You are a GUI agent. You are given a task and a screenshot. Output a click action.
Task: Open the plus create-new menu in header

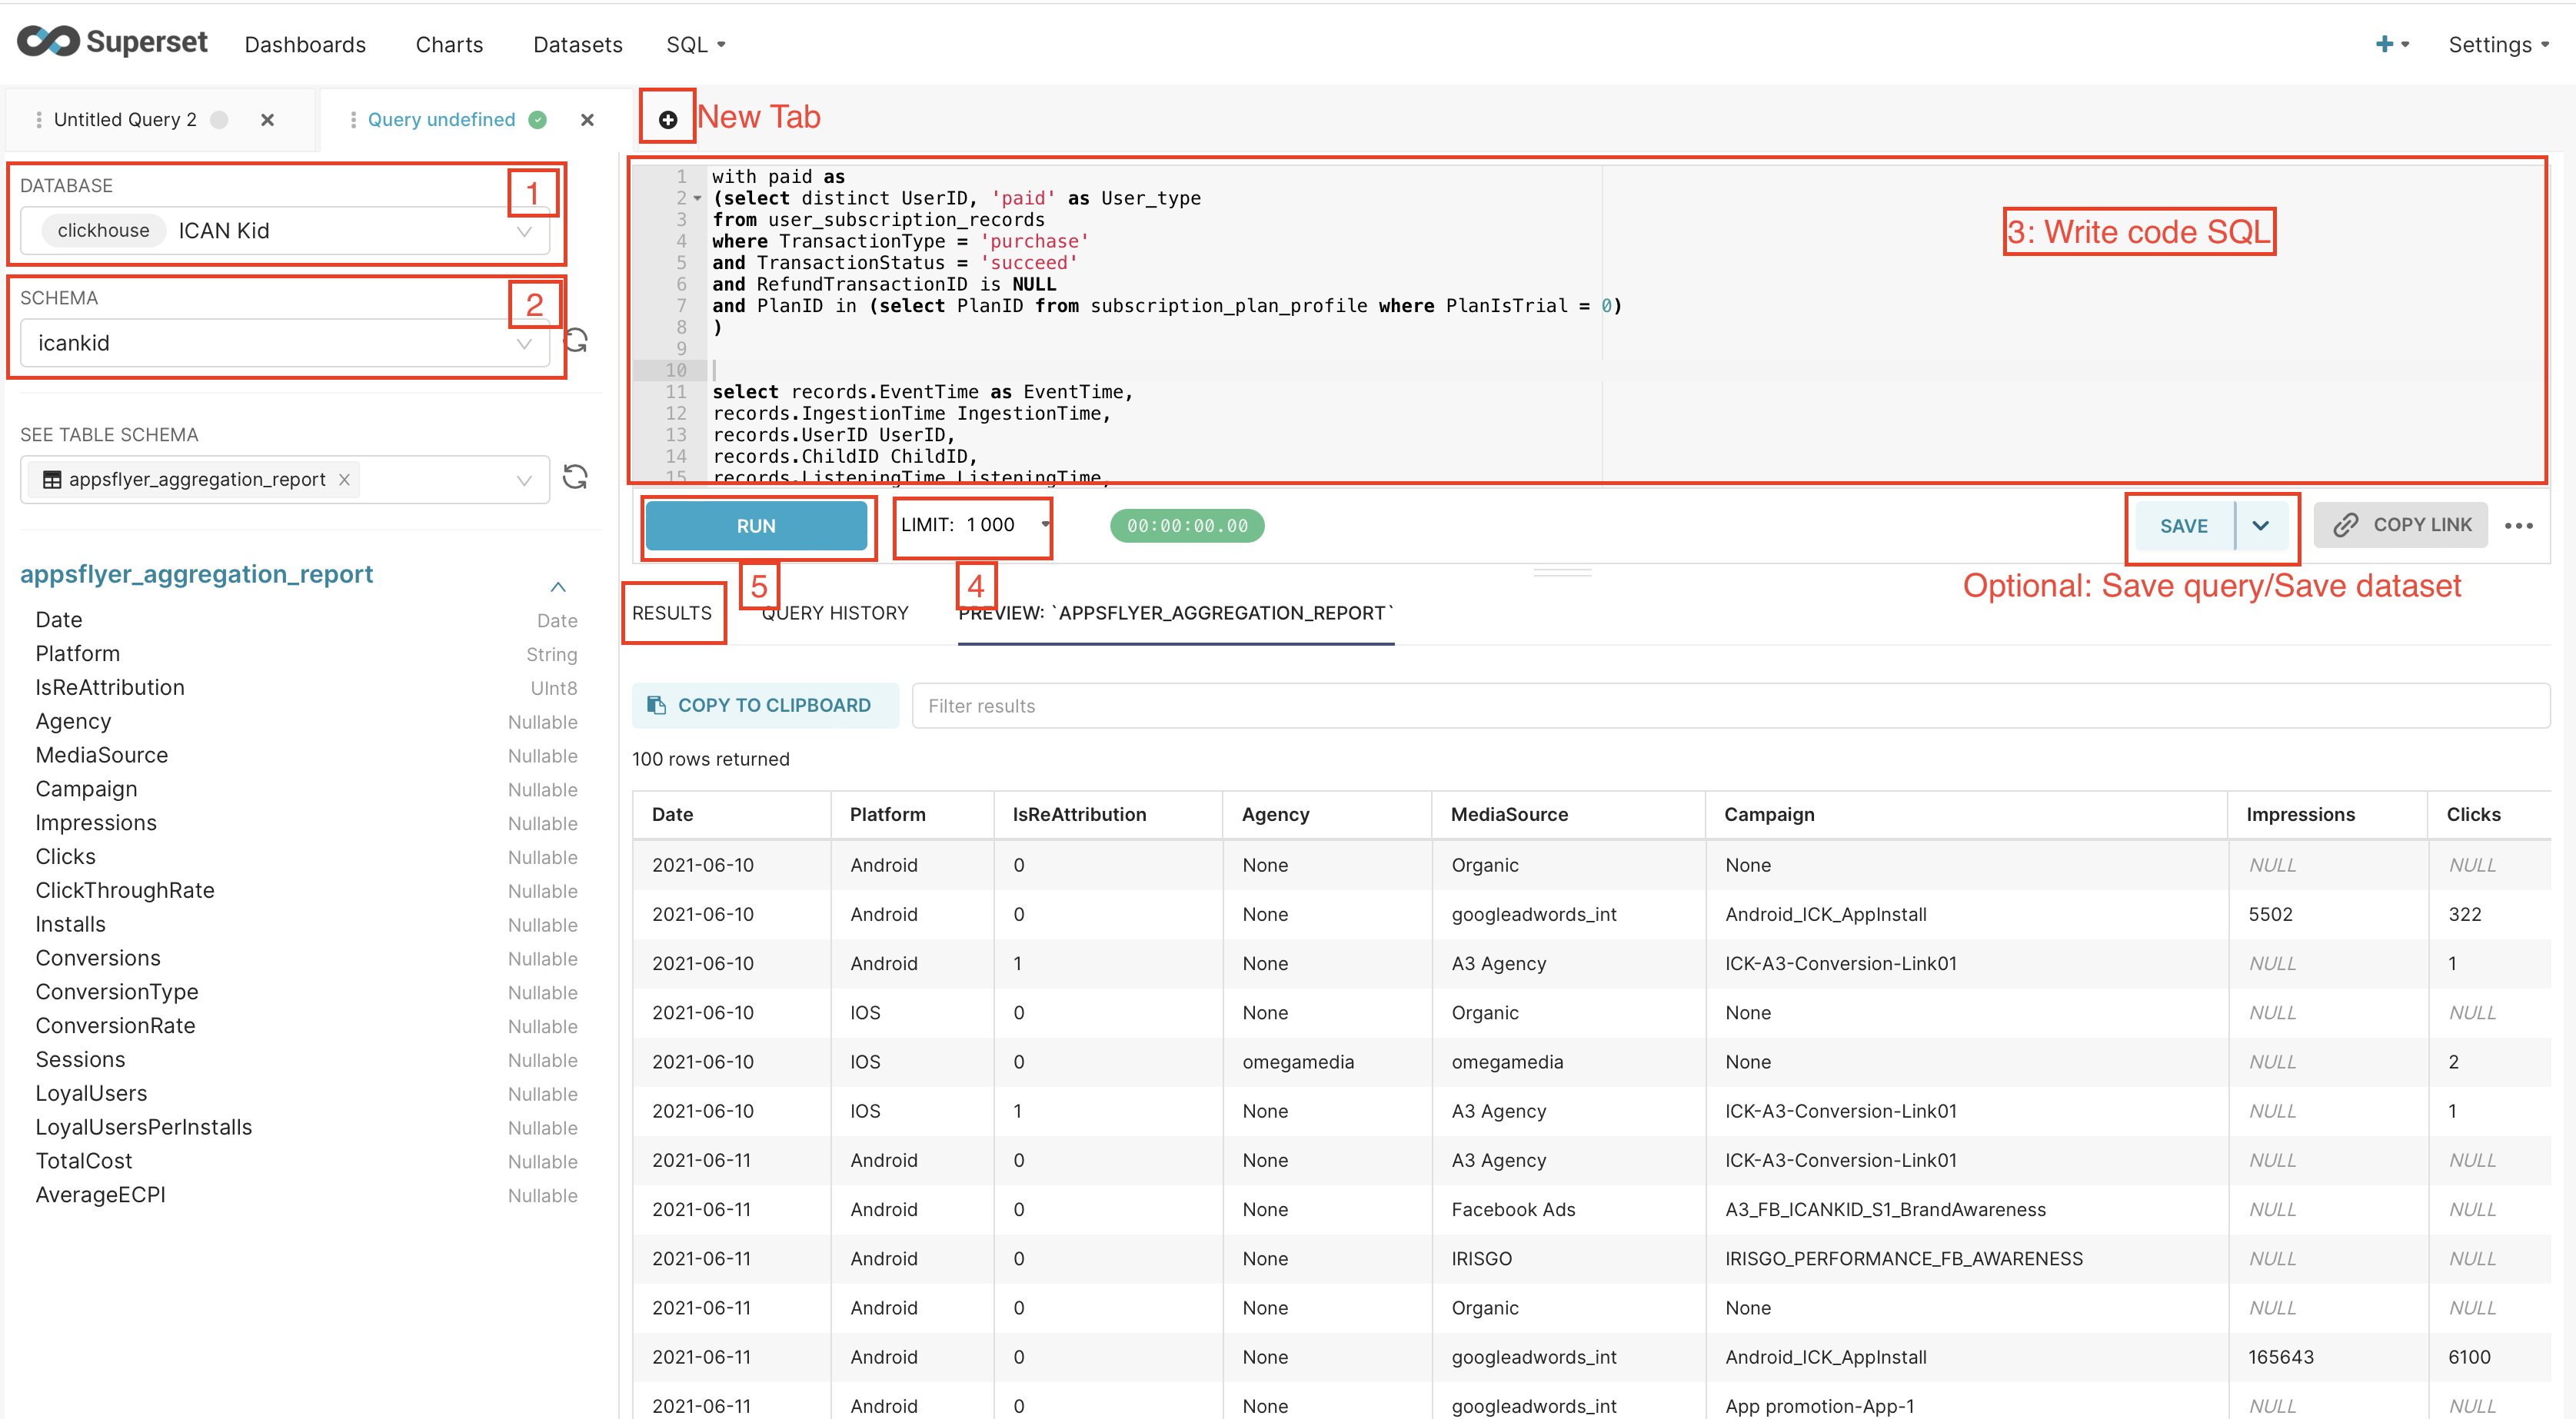(x=2391, y=44)
